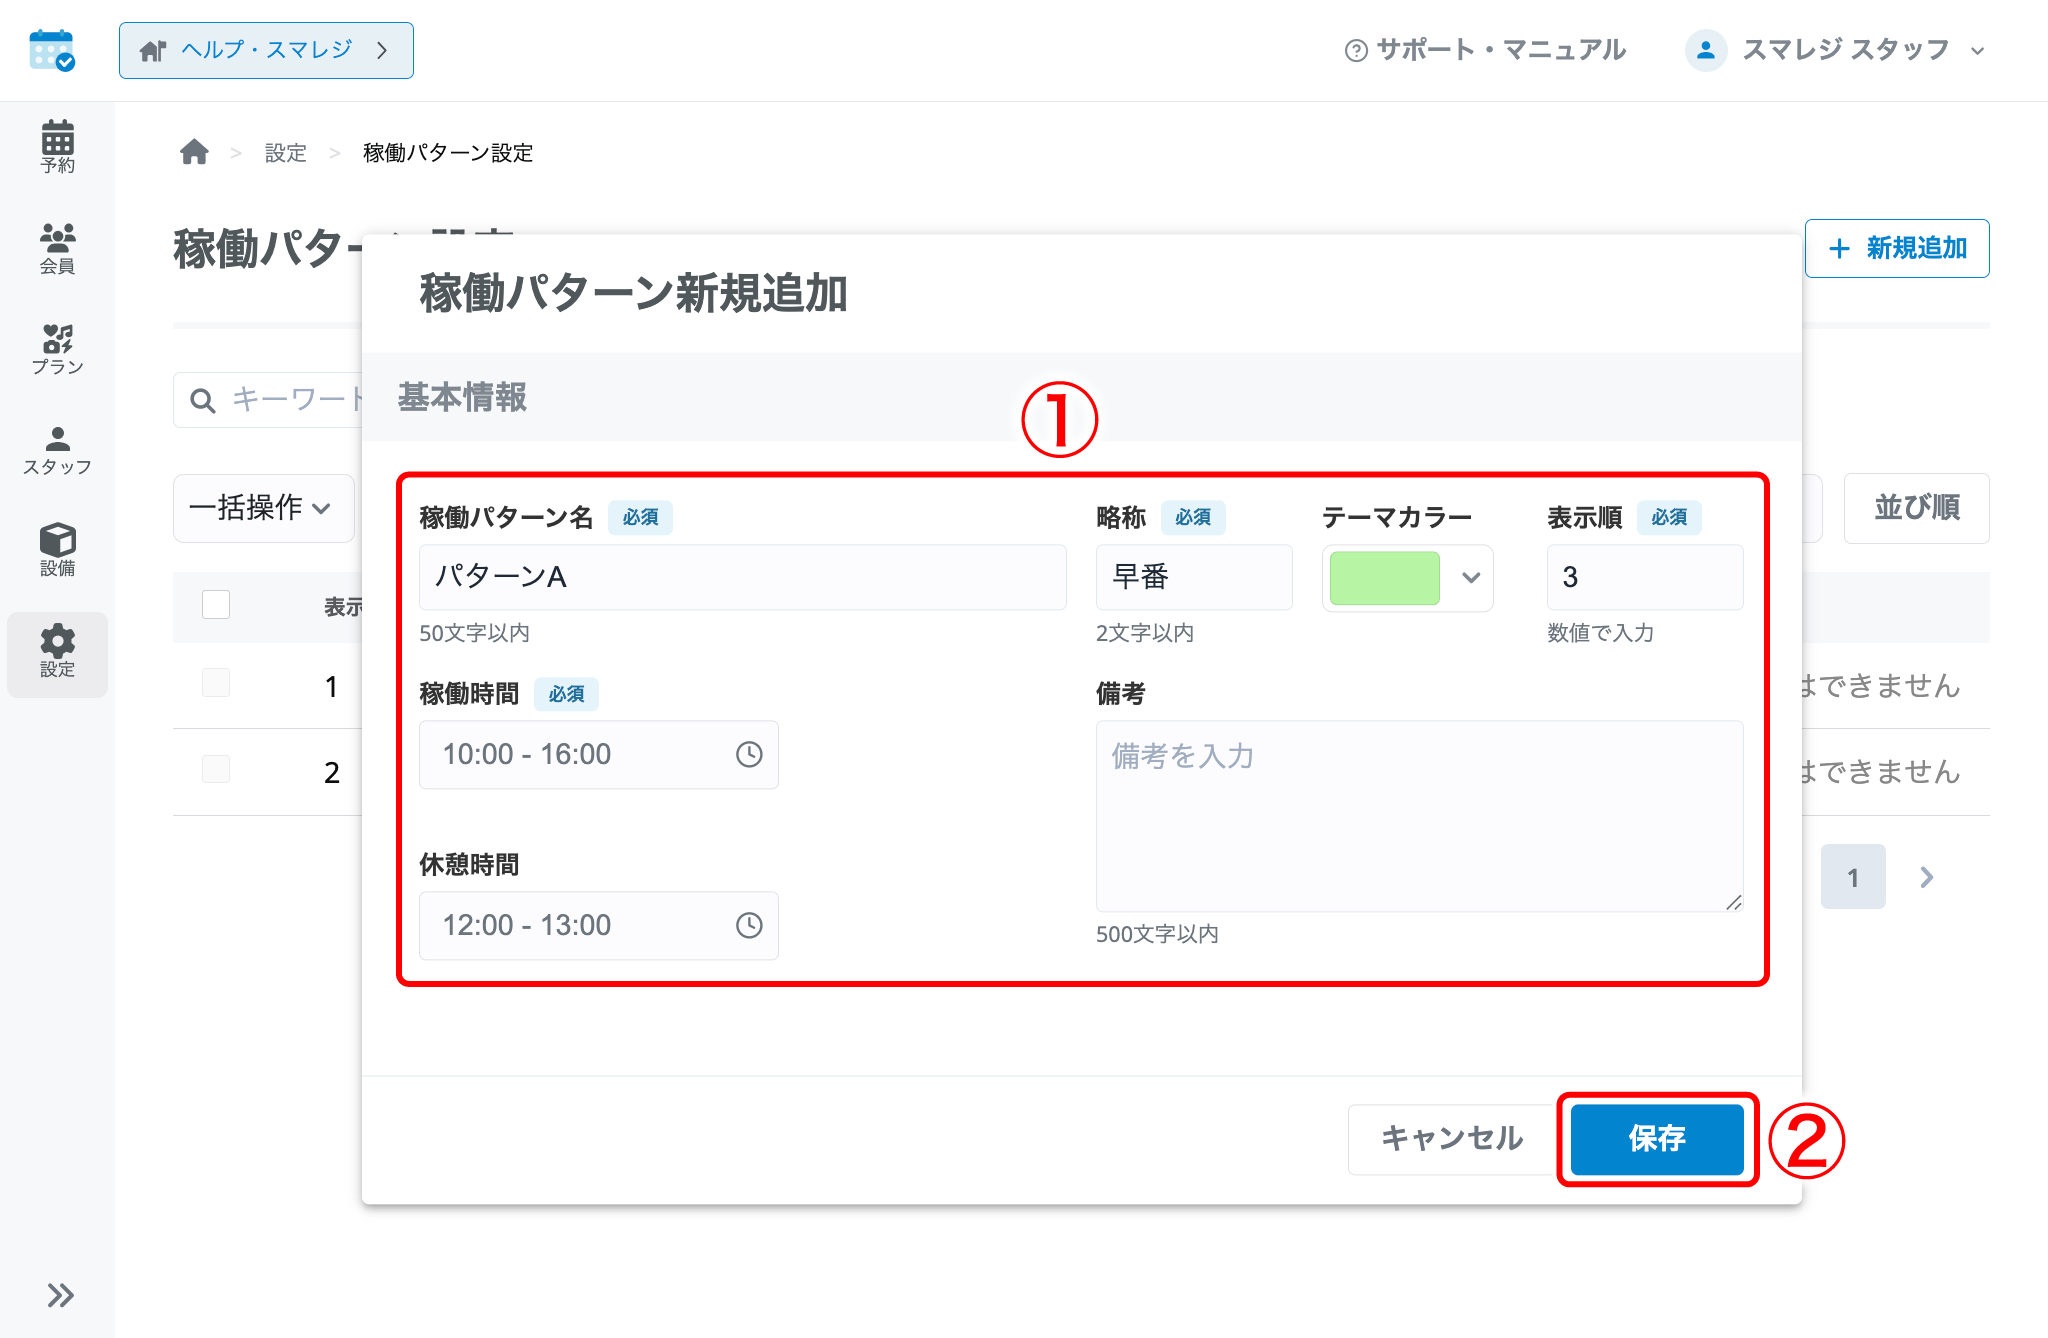The width and height of the screenshot is (2048, 1338).
Task: Click 稼働パターン設定 breadcrumb text
Action: [x=448, y=153]
